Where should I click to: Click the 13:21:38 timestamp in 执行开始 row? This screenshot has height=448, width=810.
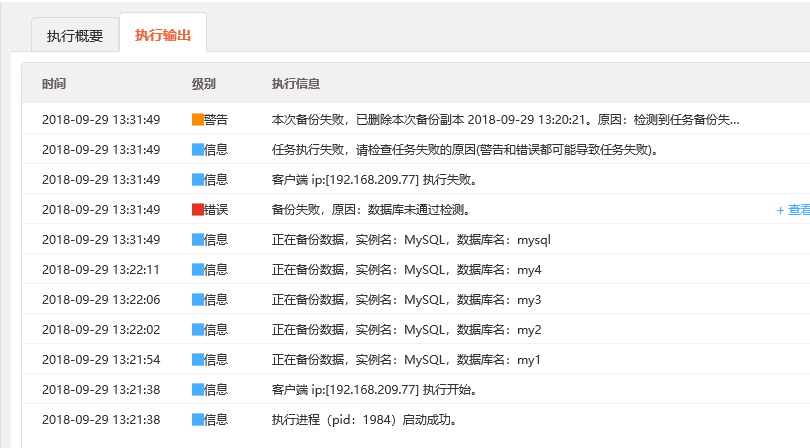point(101,390)
